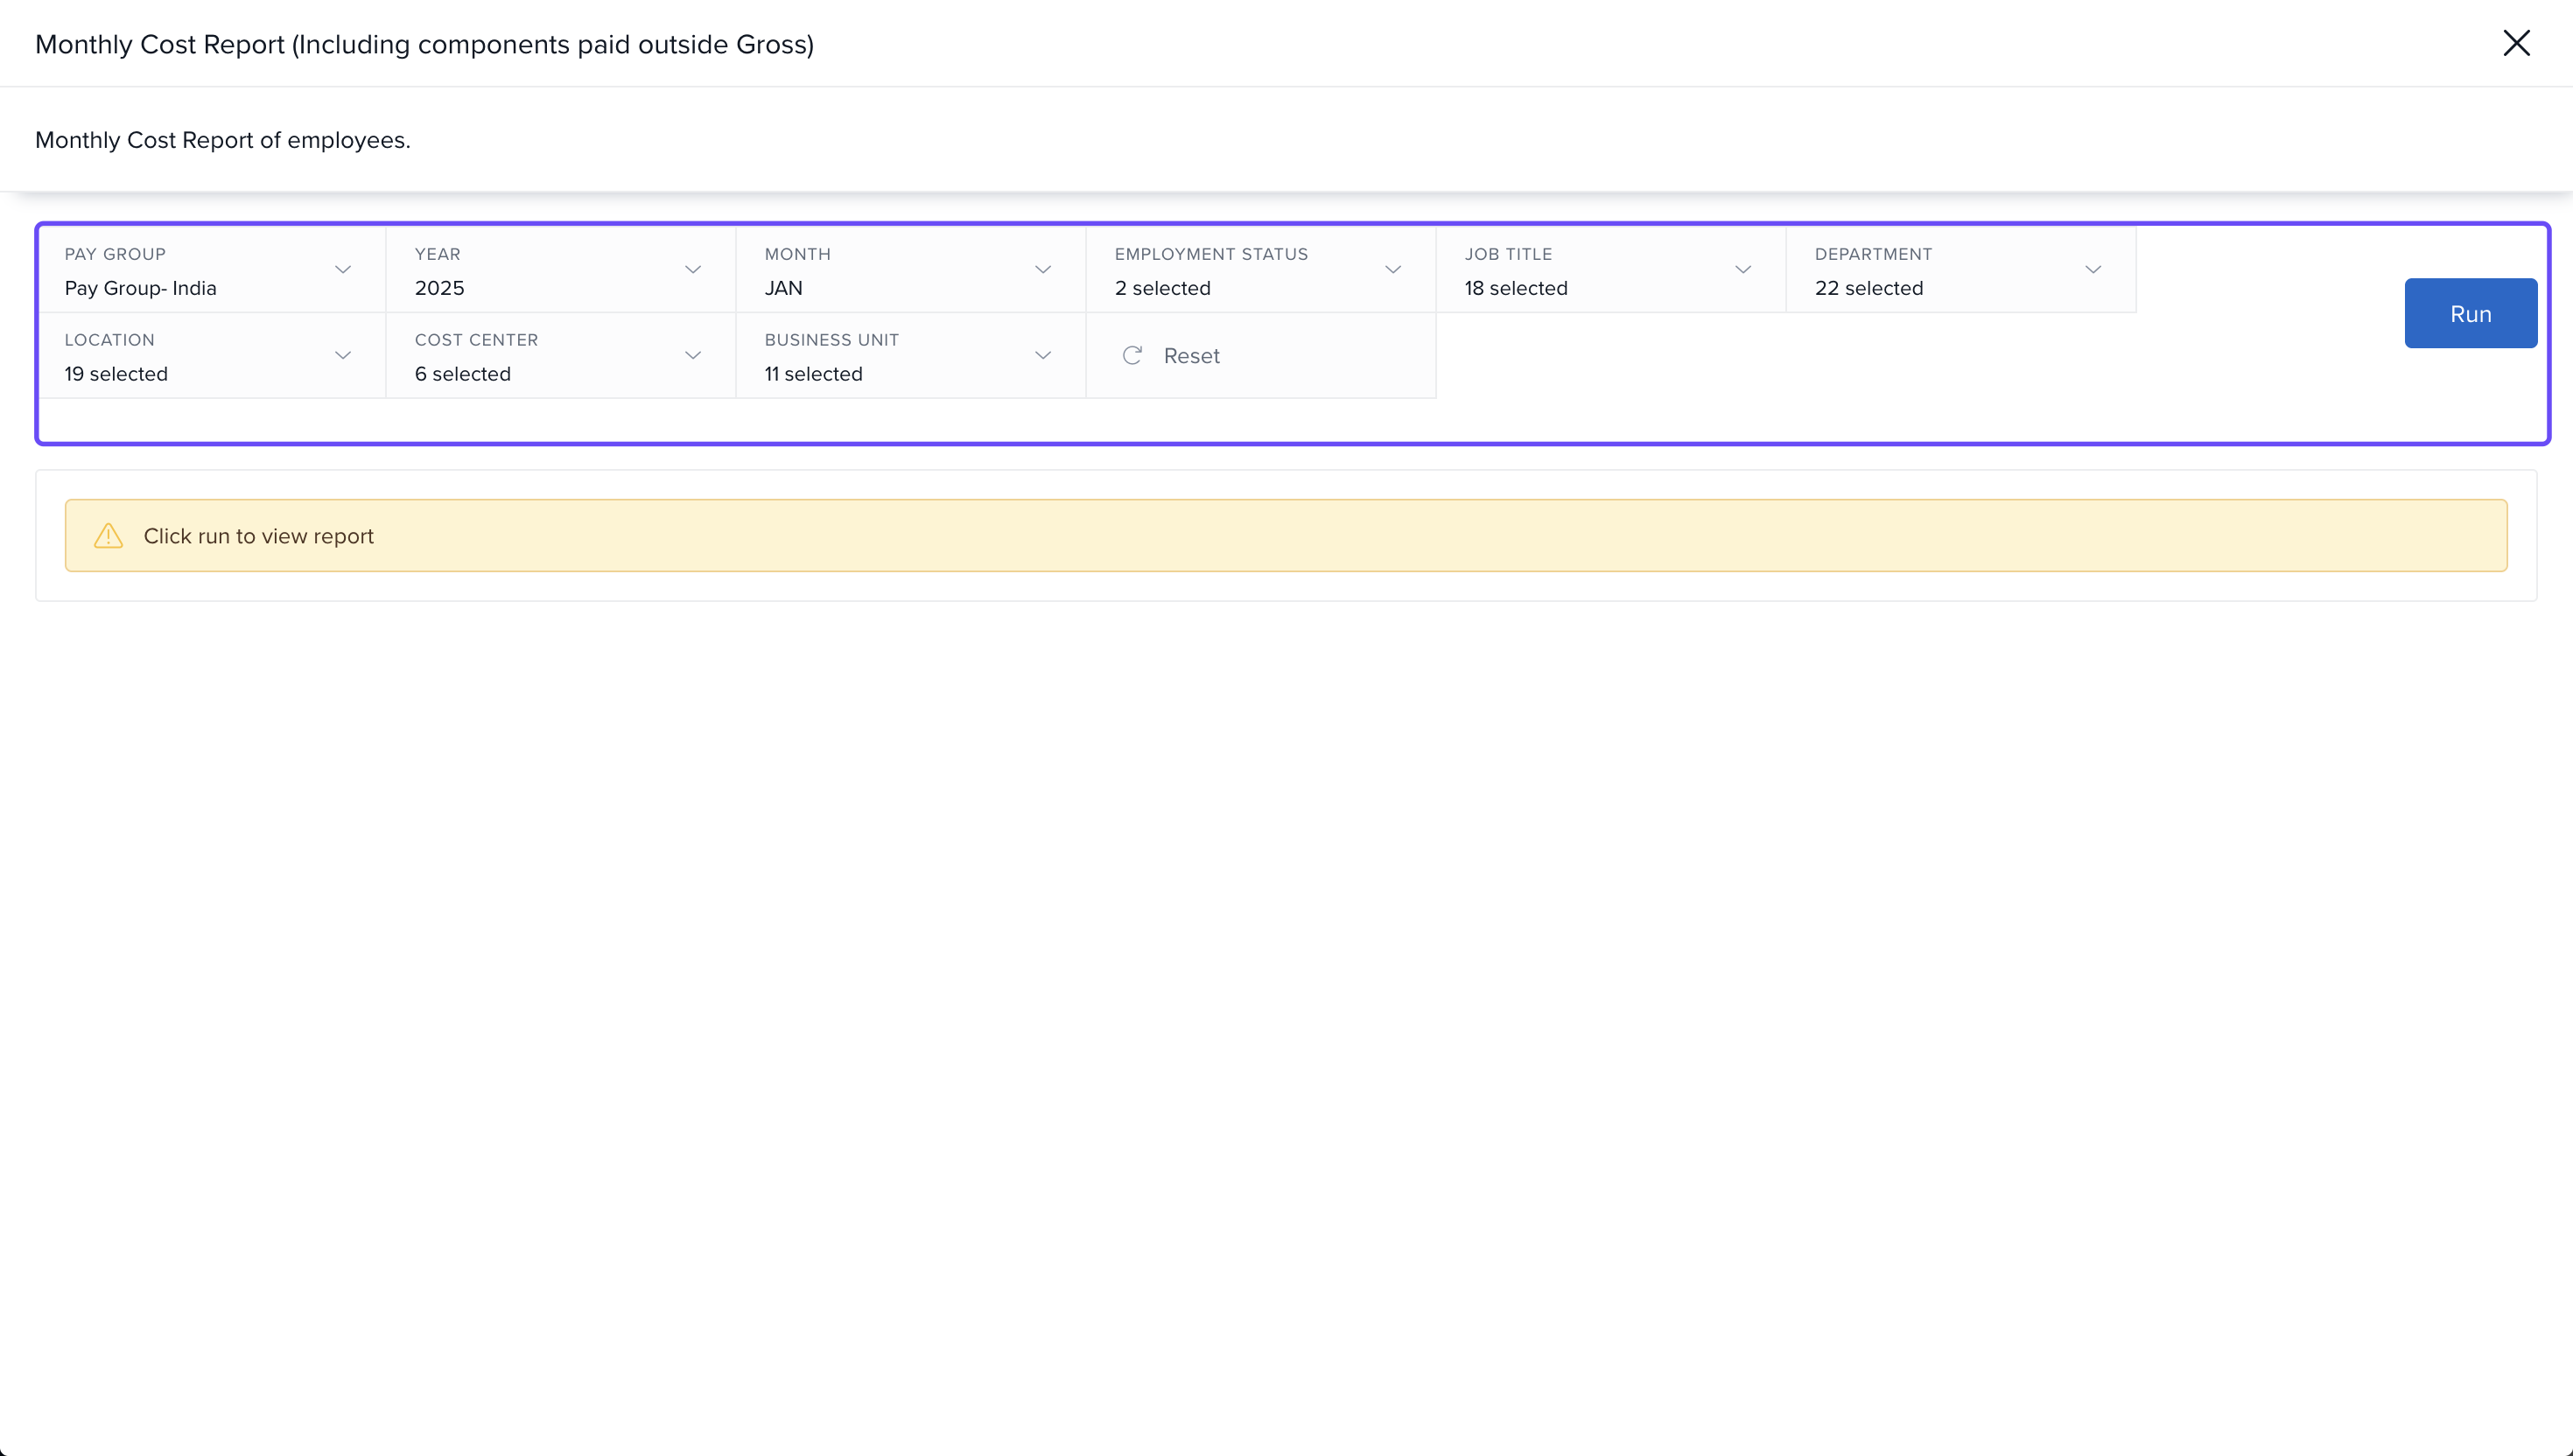The width and height of the screenshot is (2573, 1456).
Task: Click the '18 selected' job title value
Action: (1516, 289)
